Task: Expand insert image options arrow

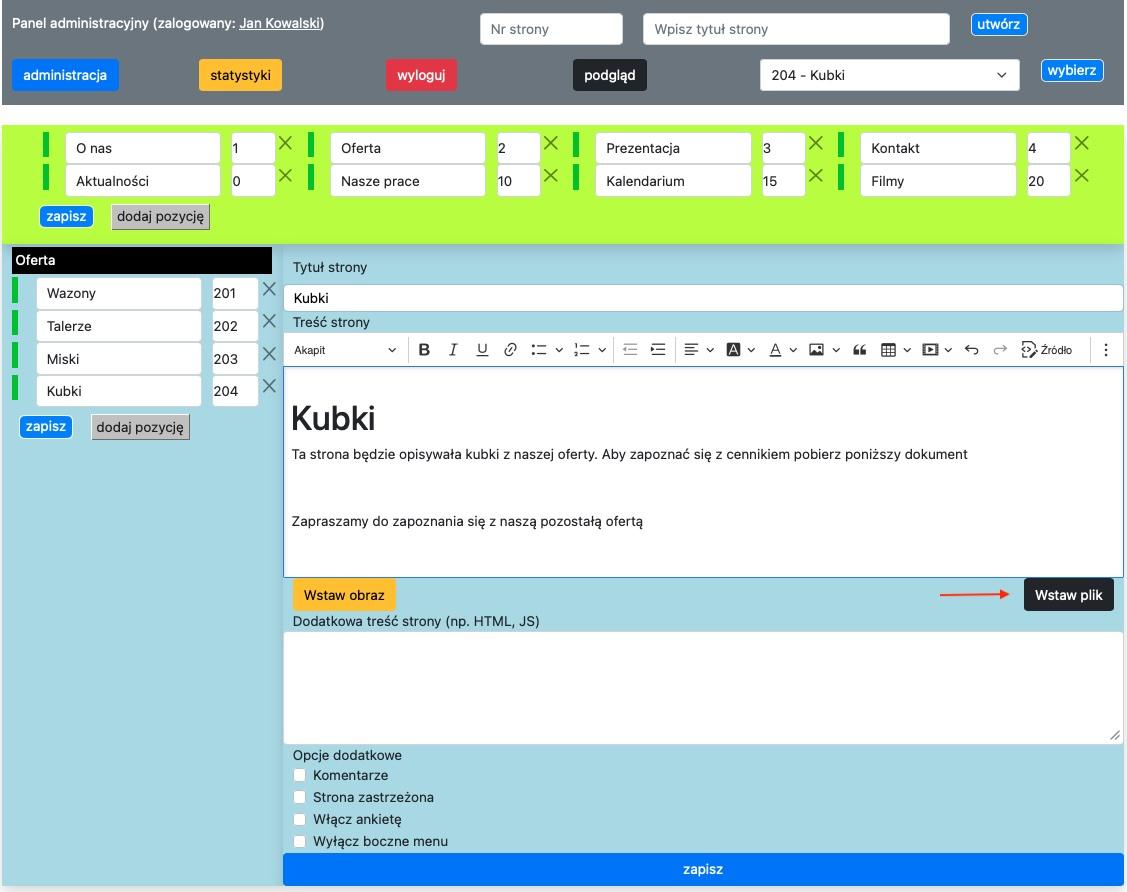Action: click(835, 350)
